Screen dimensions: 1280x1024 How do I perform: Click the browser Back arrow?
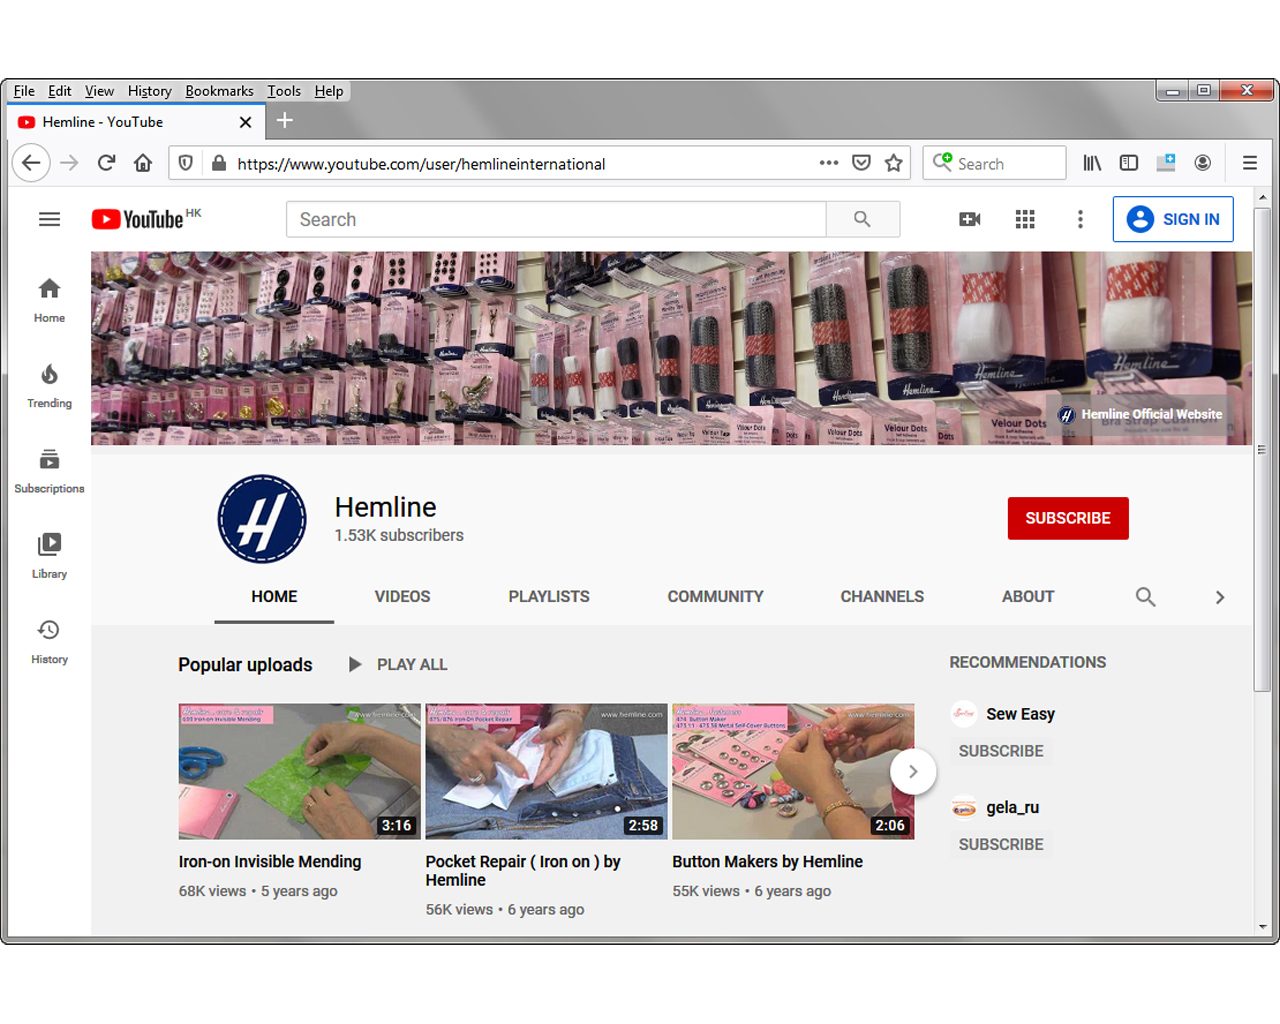tap(31, 163)
